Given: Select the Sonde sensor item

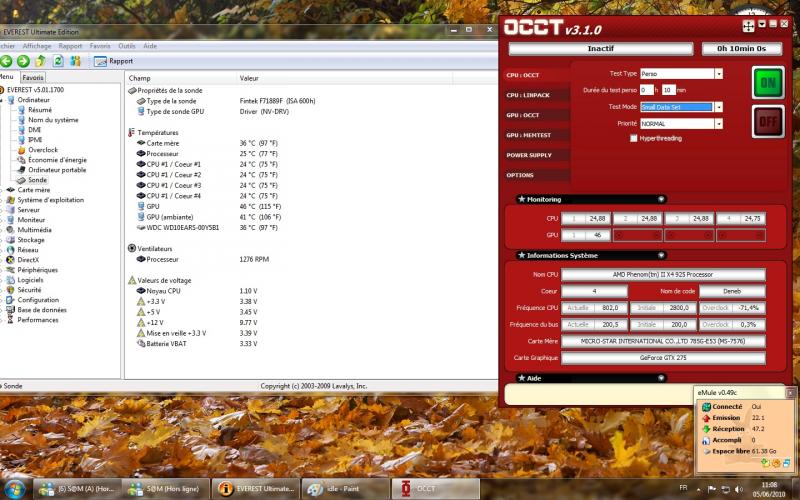Looking at the screenshot, I should (x=37, y=180).
